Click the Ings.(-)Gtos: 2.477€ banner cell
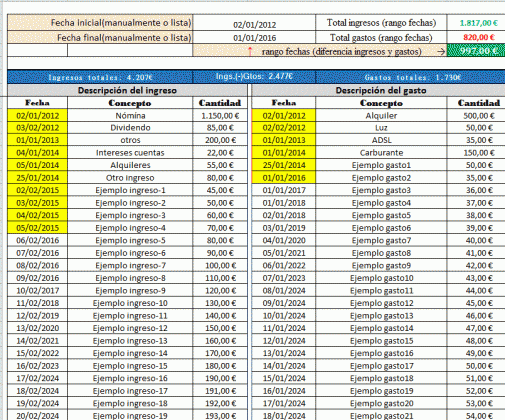Screen dimensions: 505x420 coord(254,77)
